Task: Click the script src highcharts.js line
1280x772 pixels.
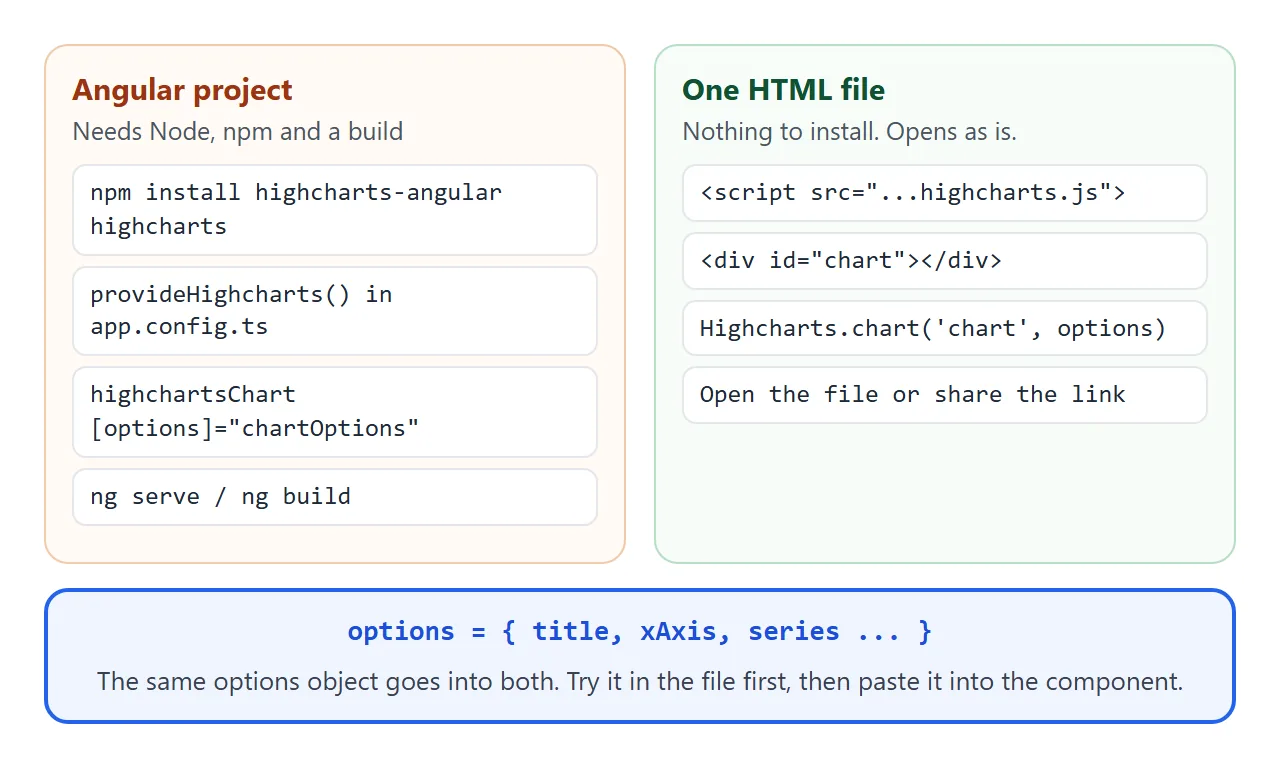Action: pos(945,193)
